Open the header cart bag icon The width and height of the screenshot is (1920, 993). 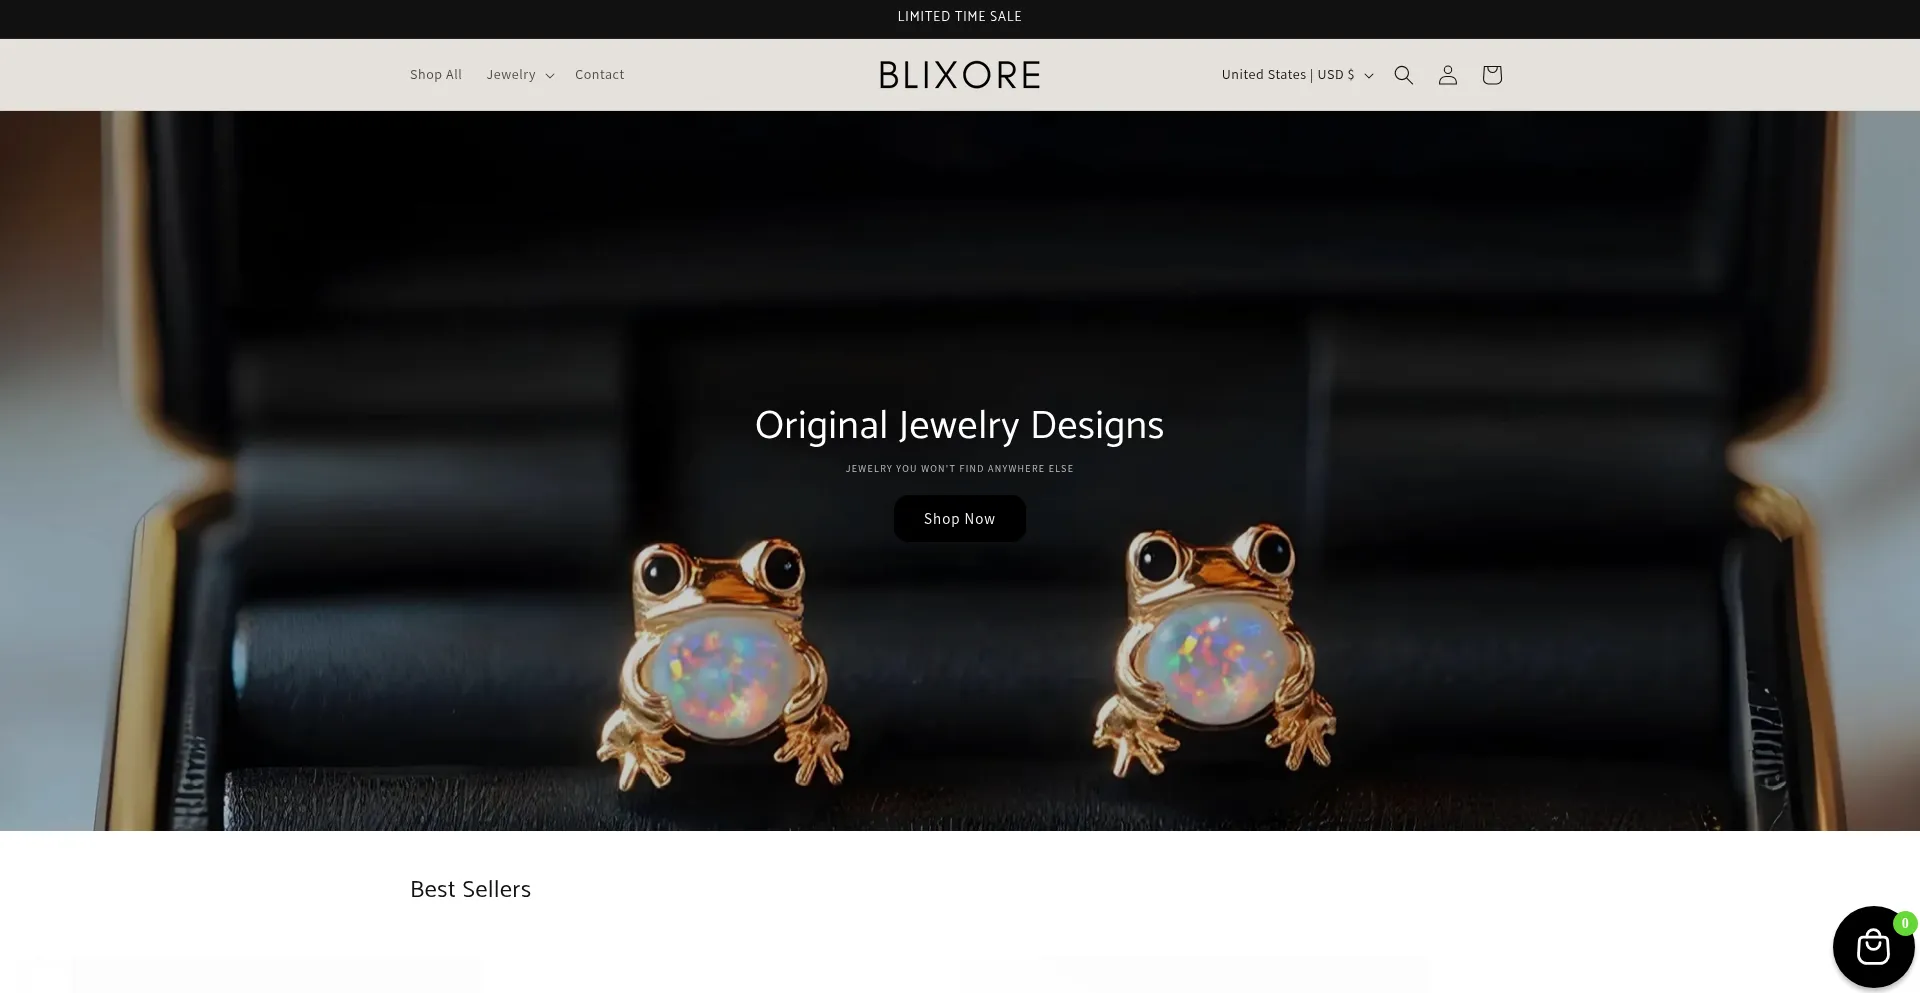[x=1491, y=75]
